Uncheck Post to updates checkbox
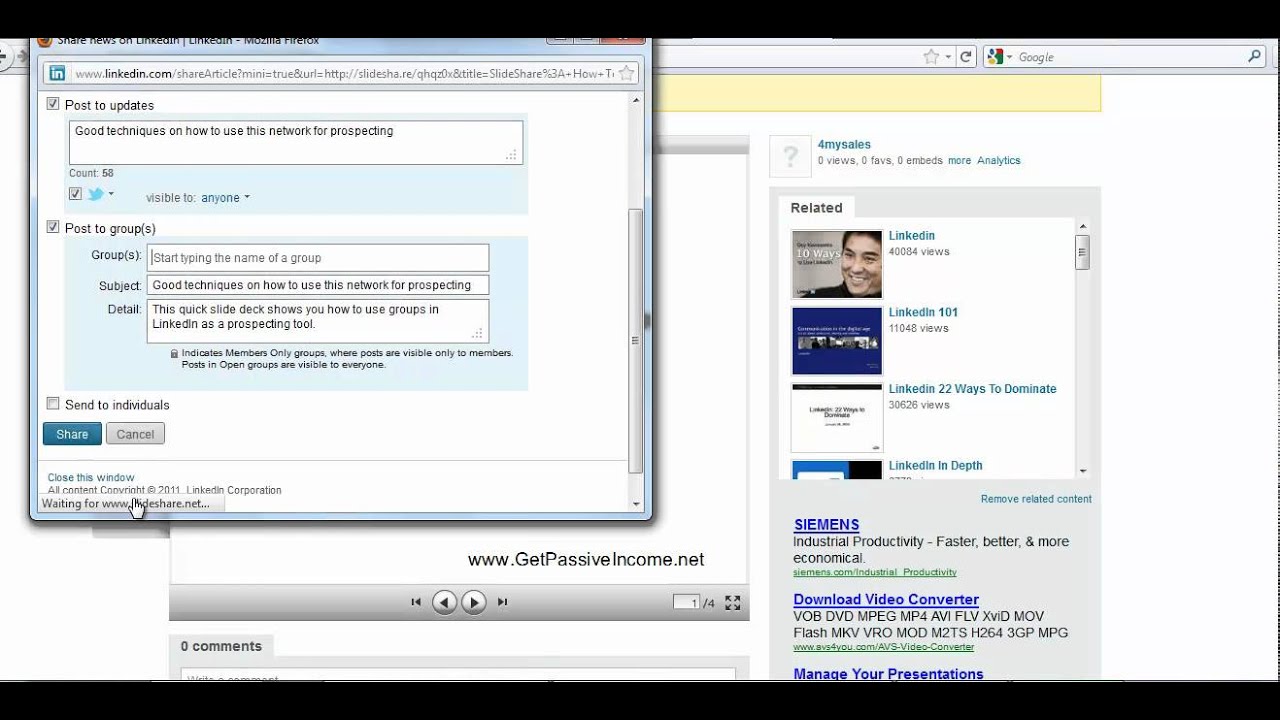This screenshot has height=720, width=1280. pos(53,104)
